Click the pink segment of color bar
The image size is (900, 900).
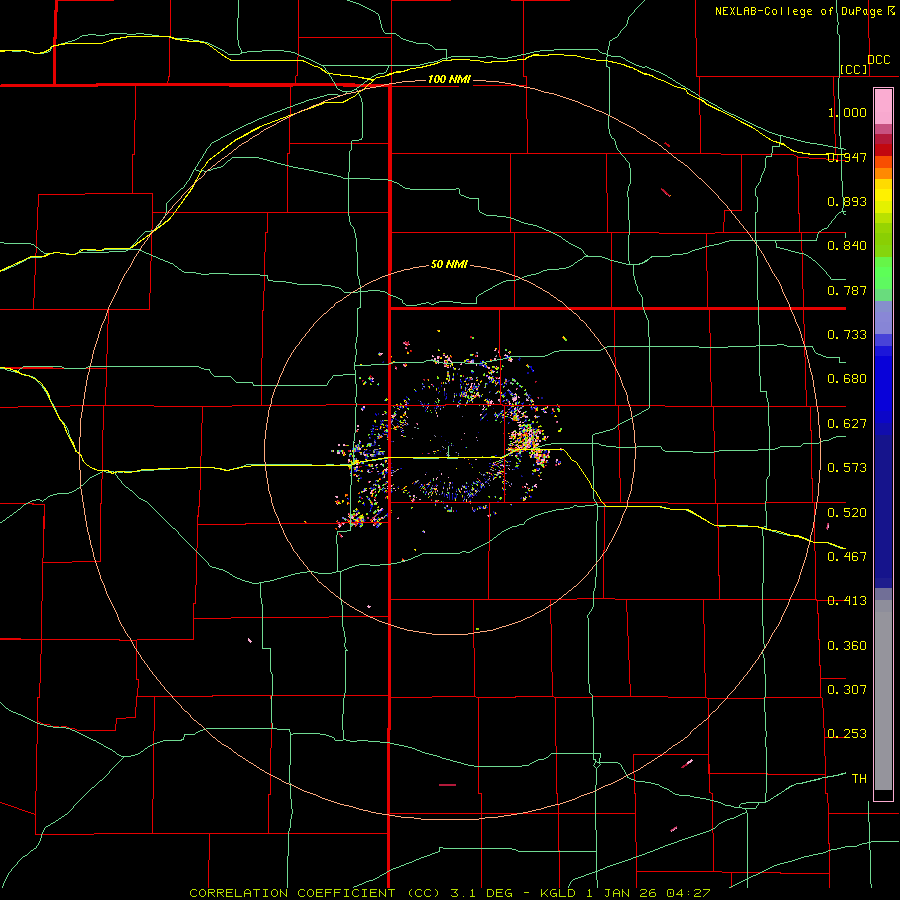tap(883, 107)
